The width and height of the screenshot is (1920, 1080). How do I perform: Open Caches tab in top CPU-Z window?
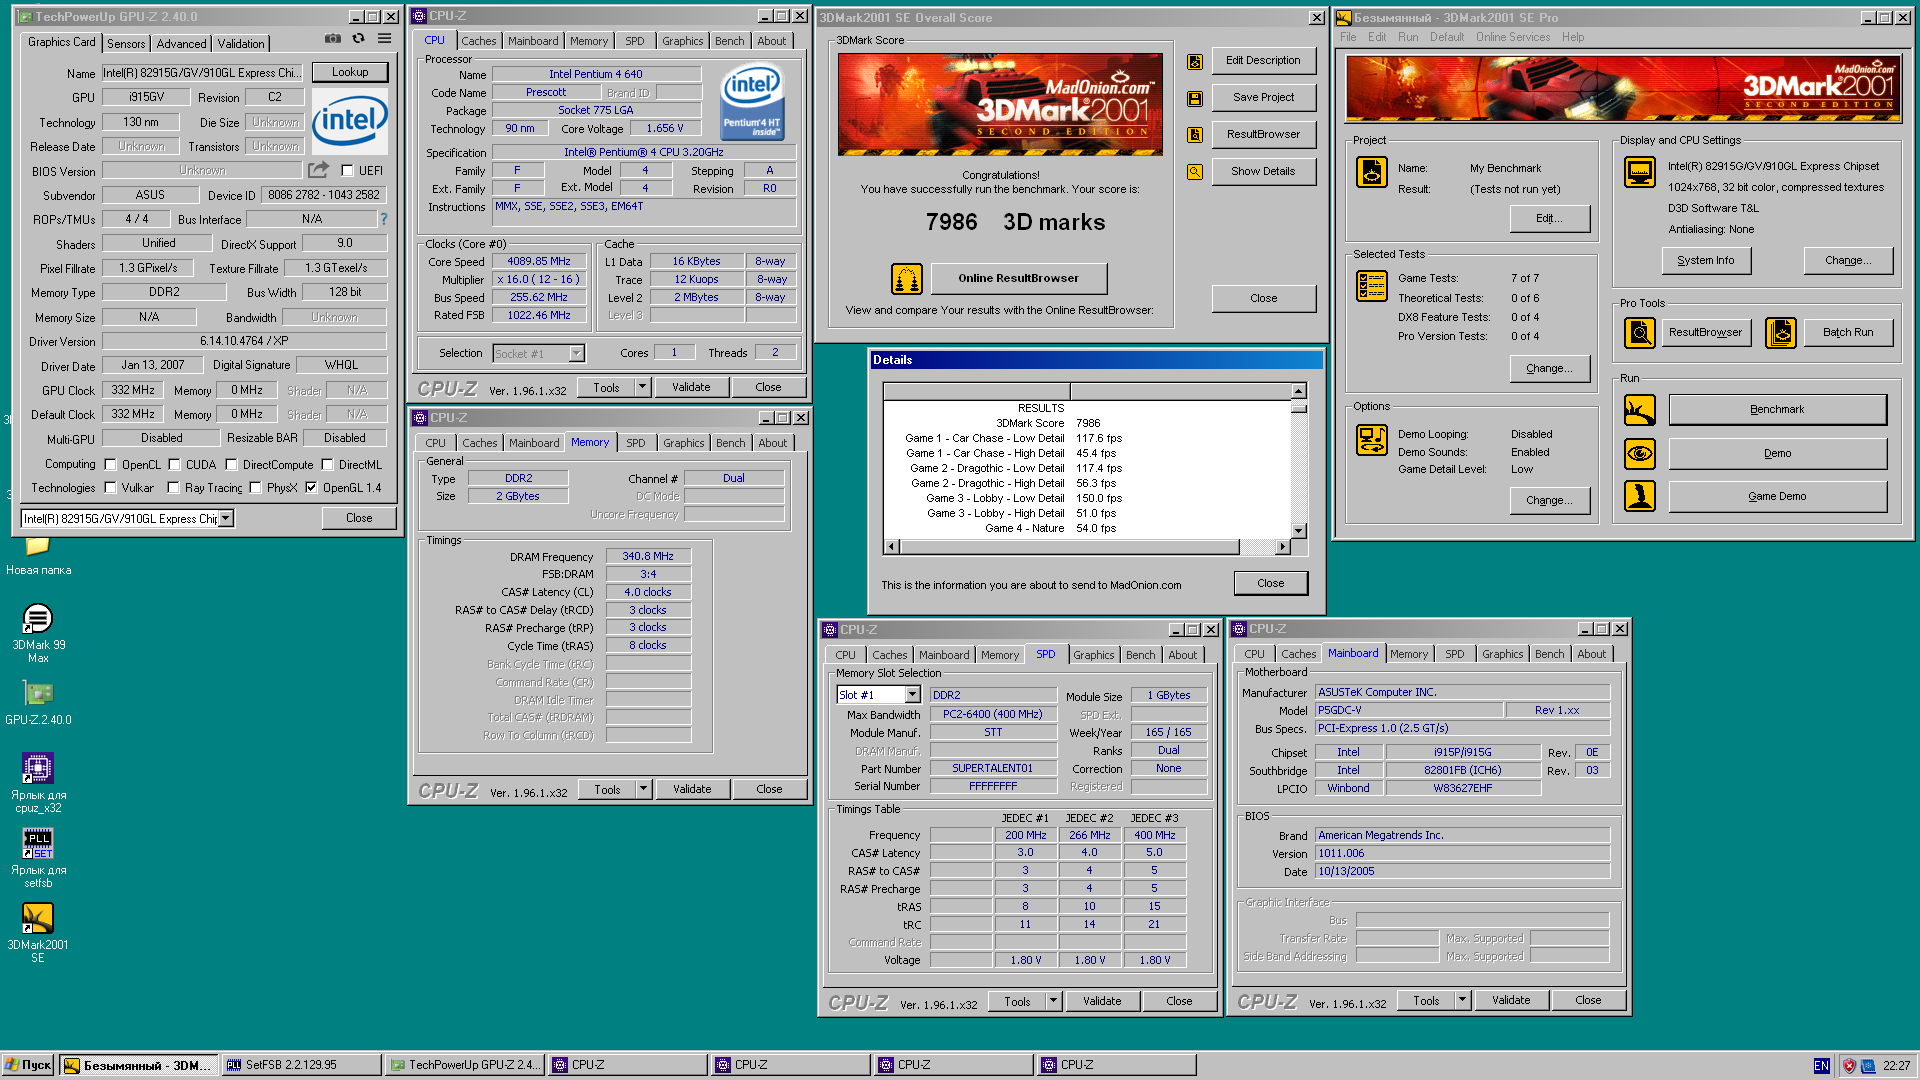[478, 41]
